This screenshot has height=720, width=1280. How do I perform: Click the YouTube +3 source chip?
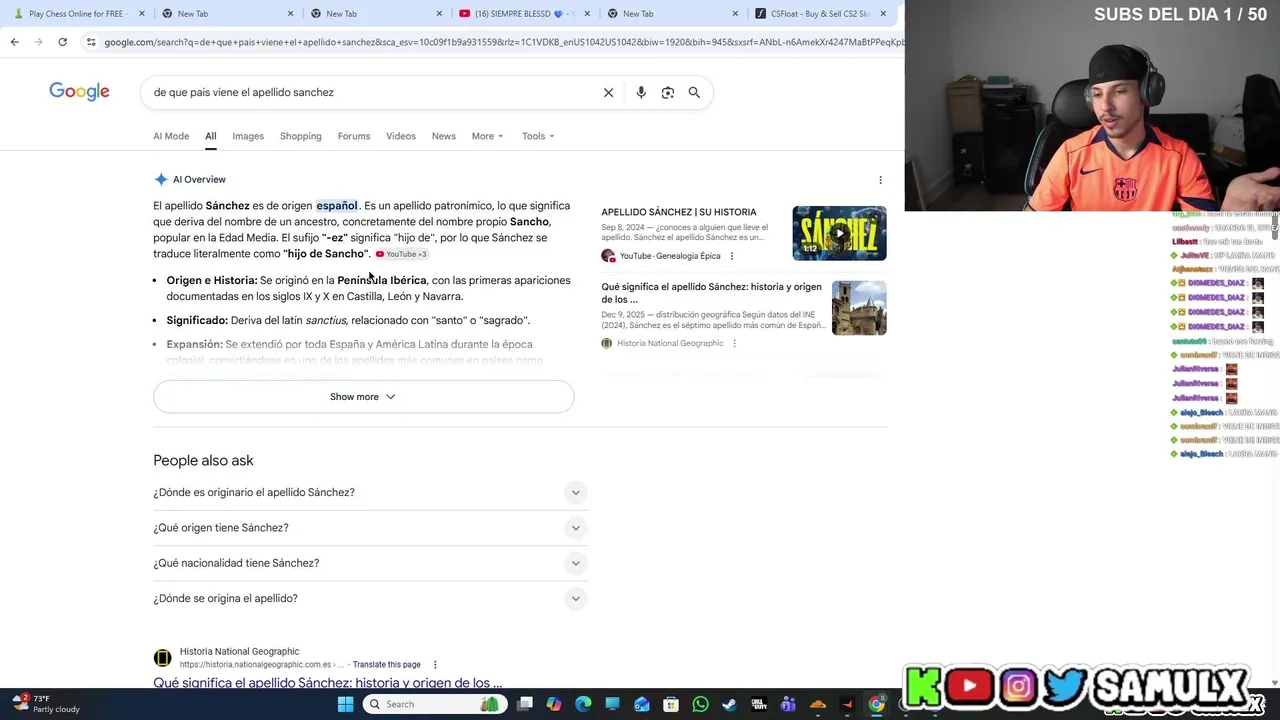402,254
